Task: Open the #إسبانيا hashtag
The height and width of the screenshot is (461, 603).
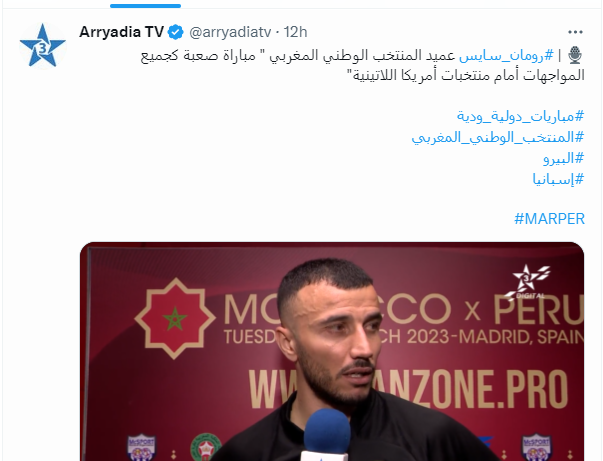Action: (x=558, y=179)
